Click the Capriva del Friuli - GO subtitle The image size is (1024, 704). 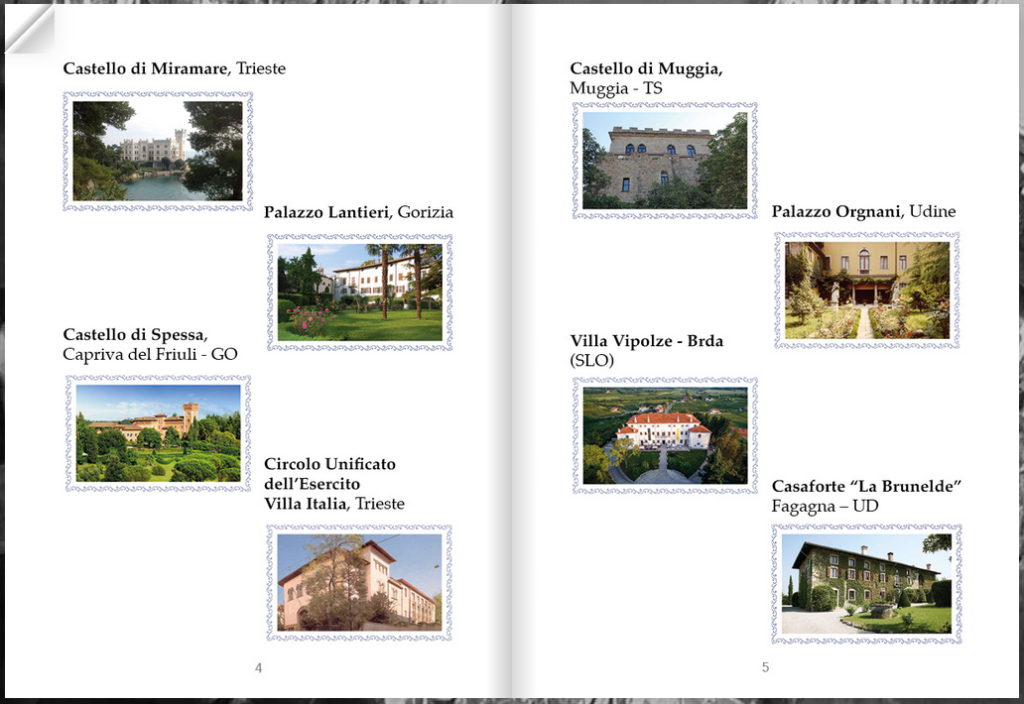pos(150,355)
